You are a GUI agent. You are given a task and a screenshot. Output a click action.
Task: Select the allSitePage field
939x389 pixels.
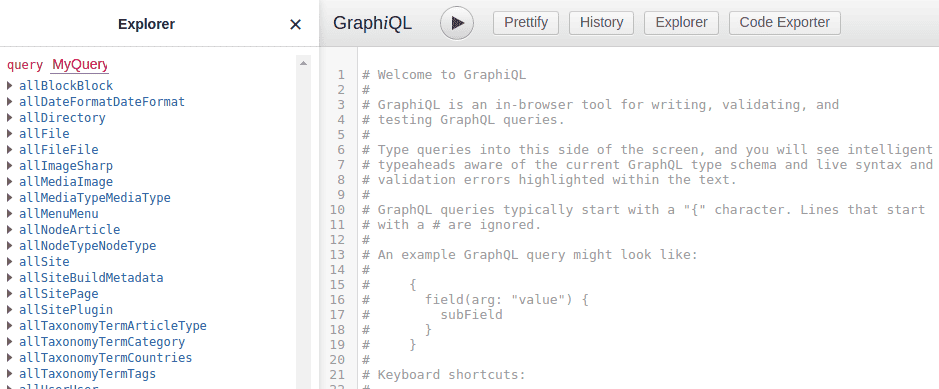(59, 294)
